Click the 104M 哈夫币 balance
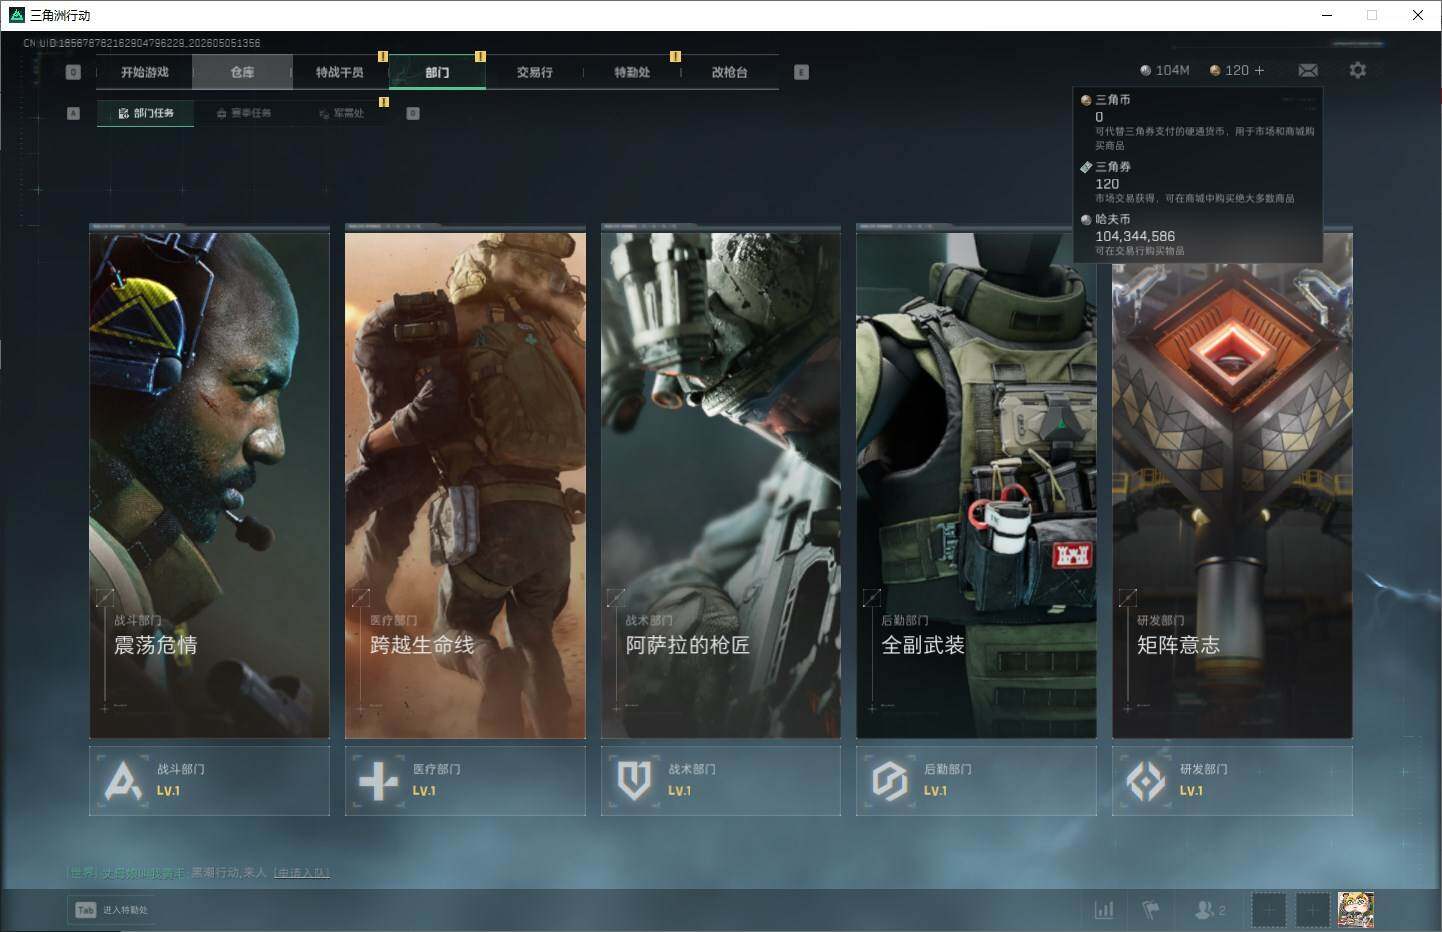The height and width of the screenshot is (932, 1442). [1165, 70]
